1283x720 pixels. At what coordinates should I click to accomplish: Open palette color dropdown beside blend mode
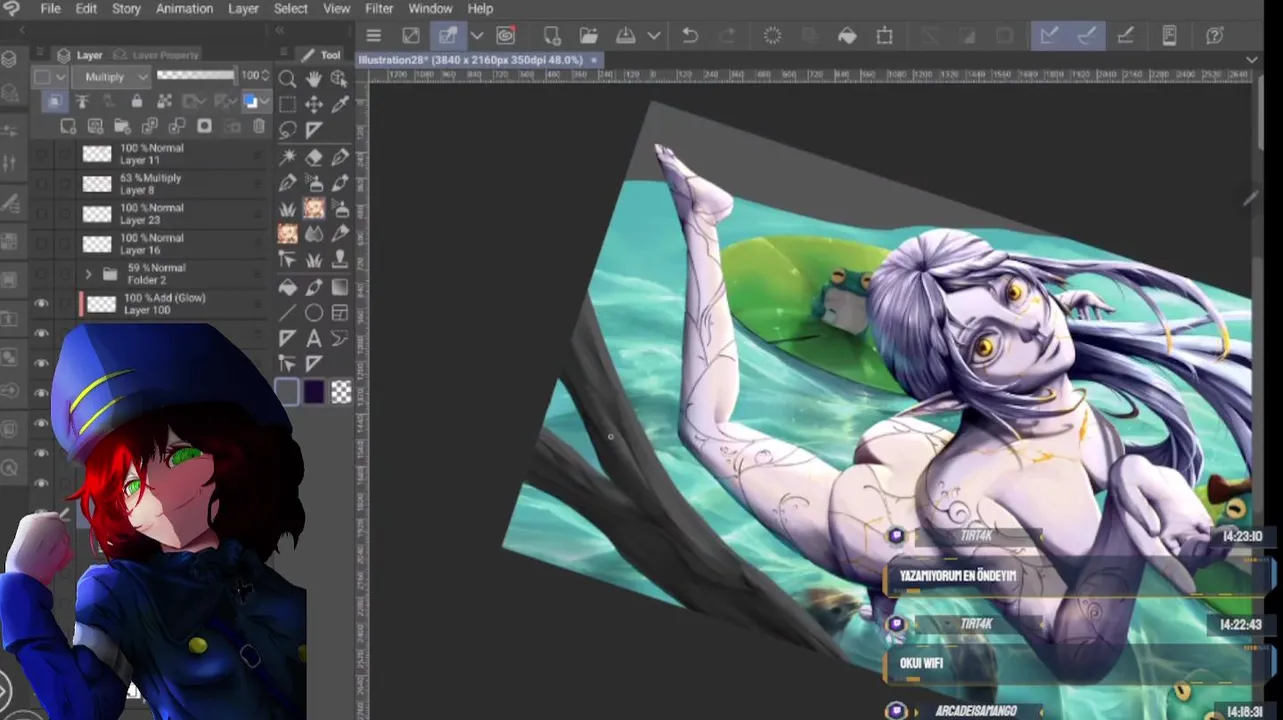click(x=48, y=77)
